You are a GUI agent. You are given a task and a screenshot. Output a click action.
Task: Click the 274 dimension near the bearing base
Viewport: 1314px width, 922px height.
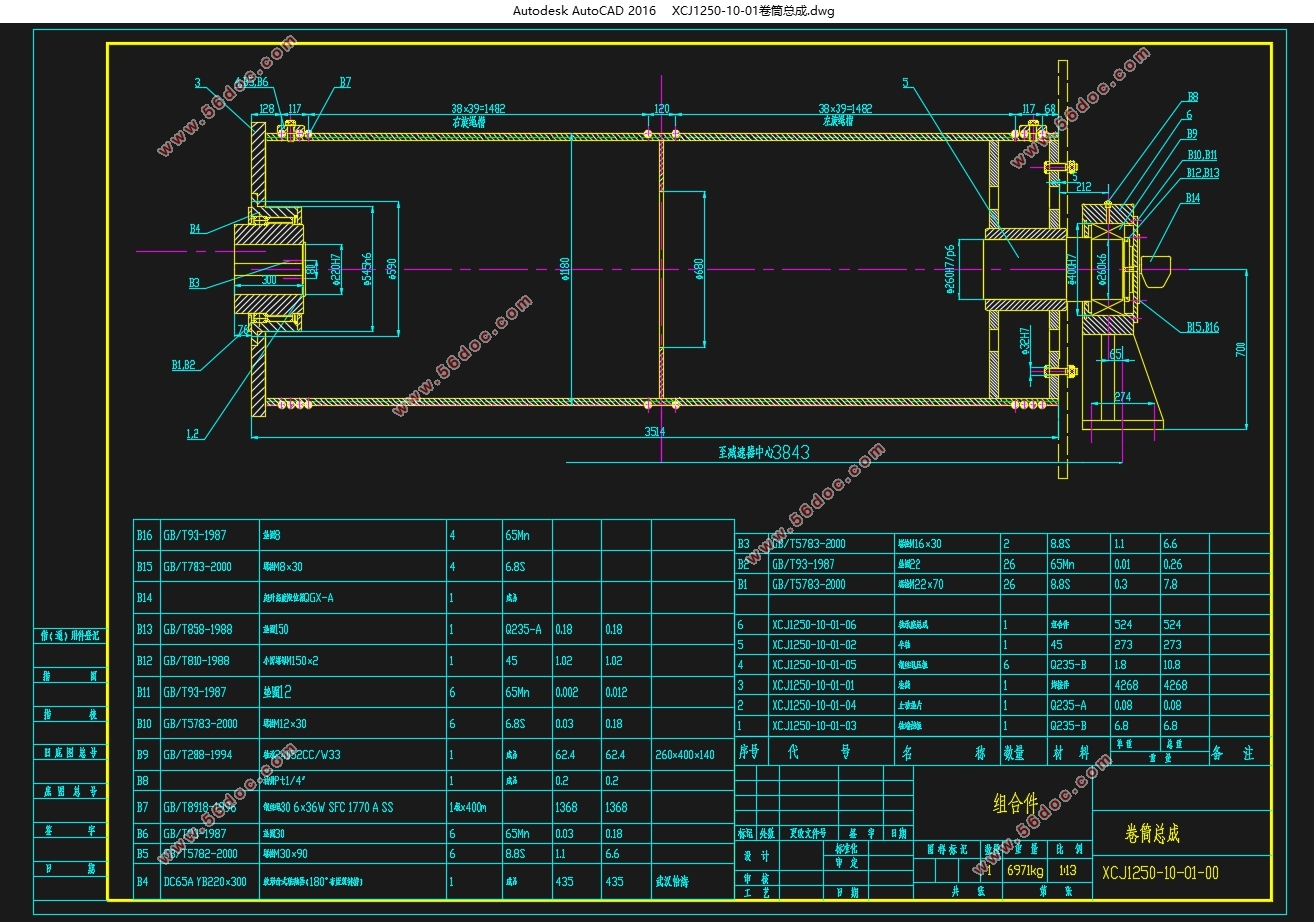tap(1122, 397)
